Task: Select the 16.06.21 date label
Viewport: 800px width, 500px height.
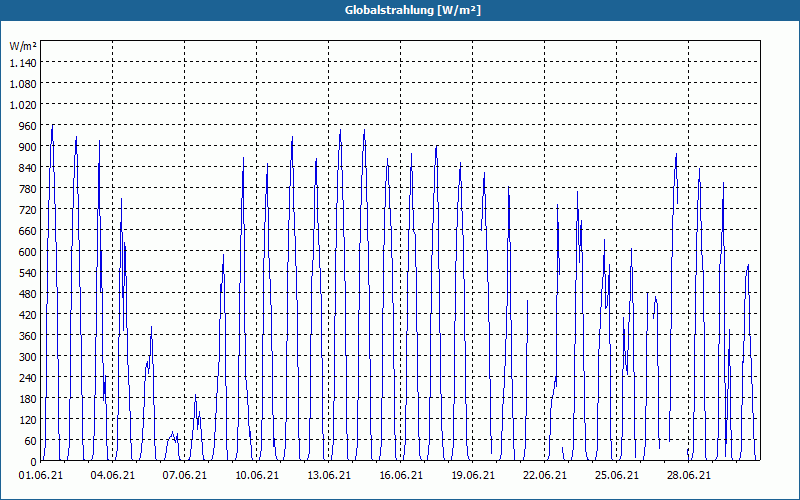Action: (x=401, y=475)
